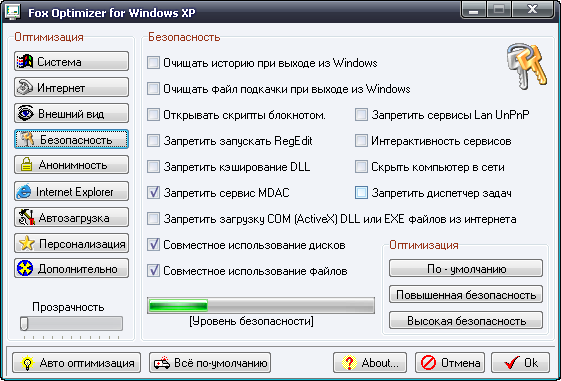Open the Дополнительно section

click(x=72, y=268)
